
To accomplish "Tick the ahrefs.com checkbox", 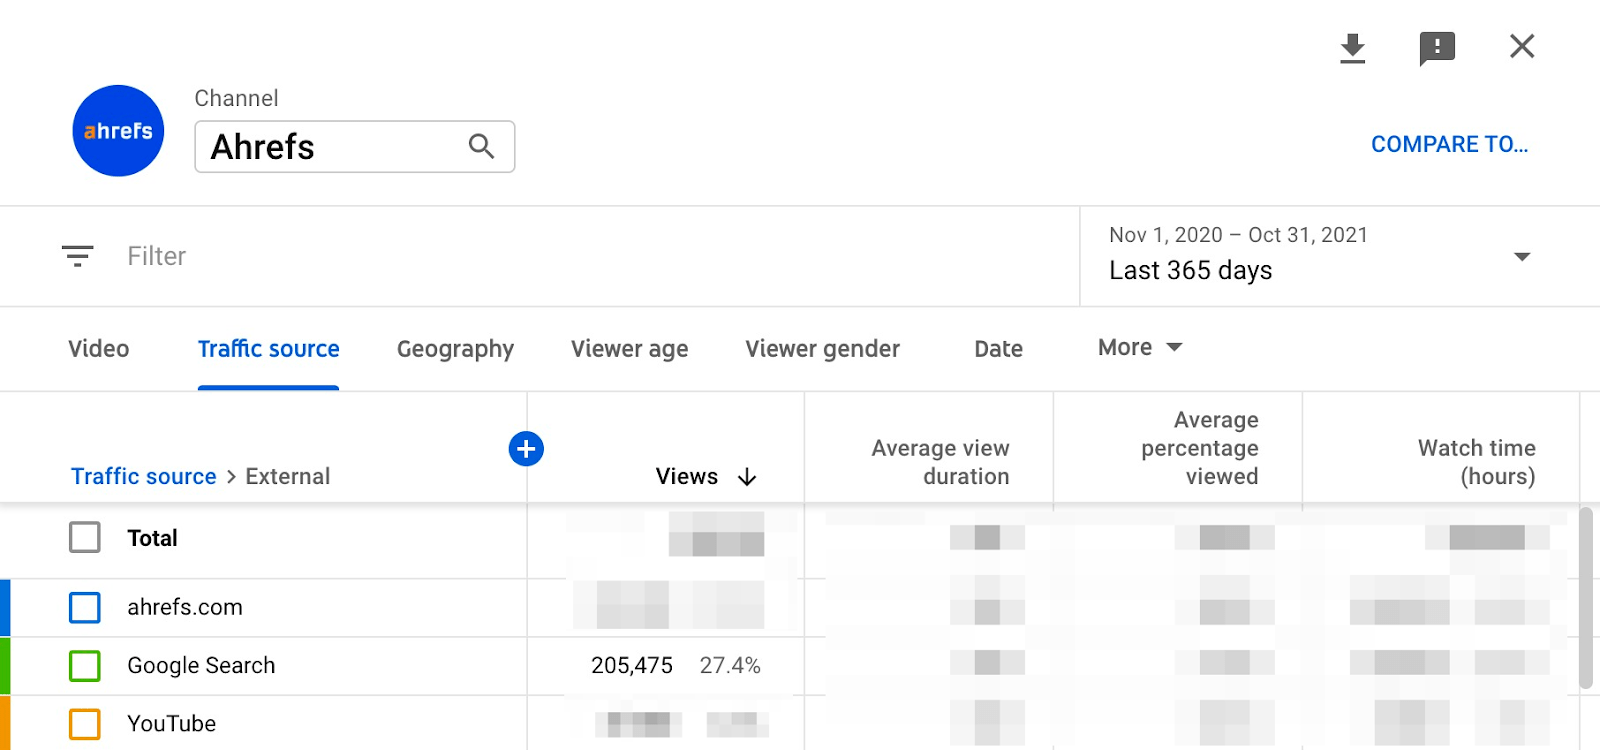I will pos(85,607).
